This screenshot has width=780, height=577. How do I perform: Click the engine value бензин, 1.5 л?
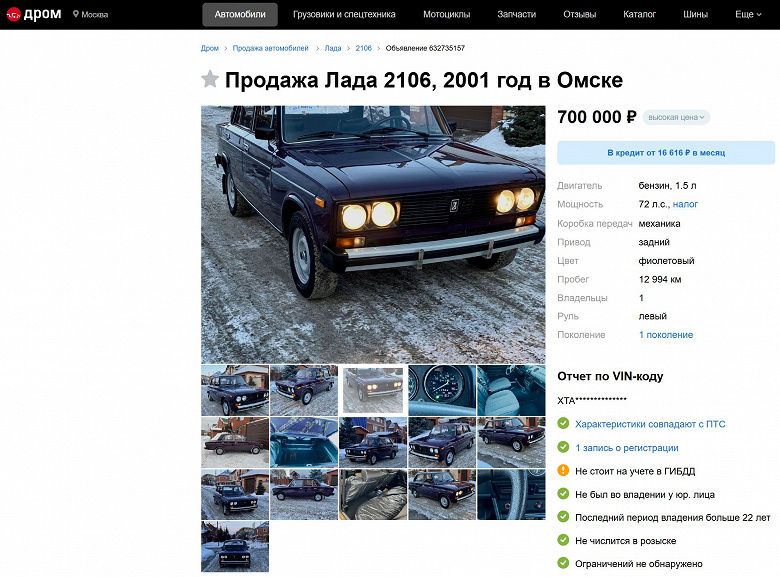point(668,186)
